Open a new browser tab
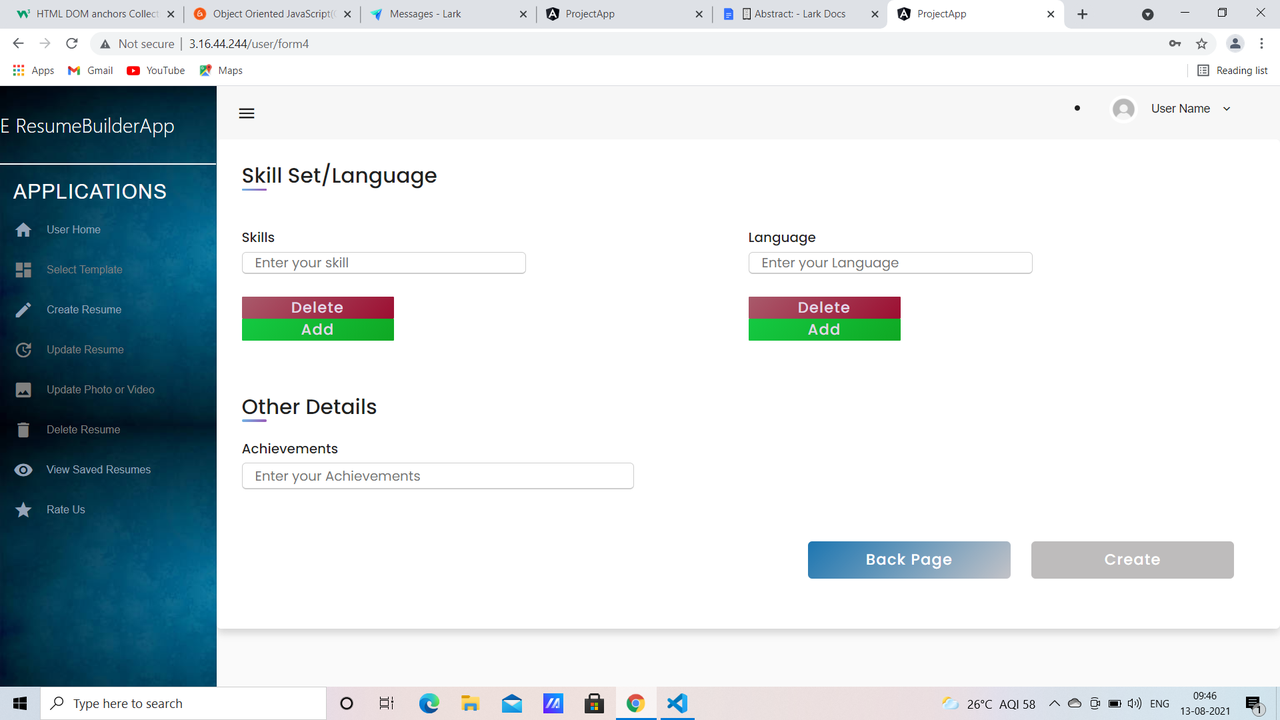 tap(1082, 14)
